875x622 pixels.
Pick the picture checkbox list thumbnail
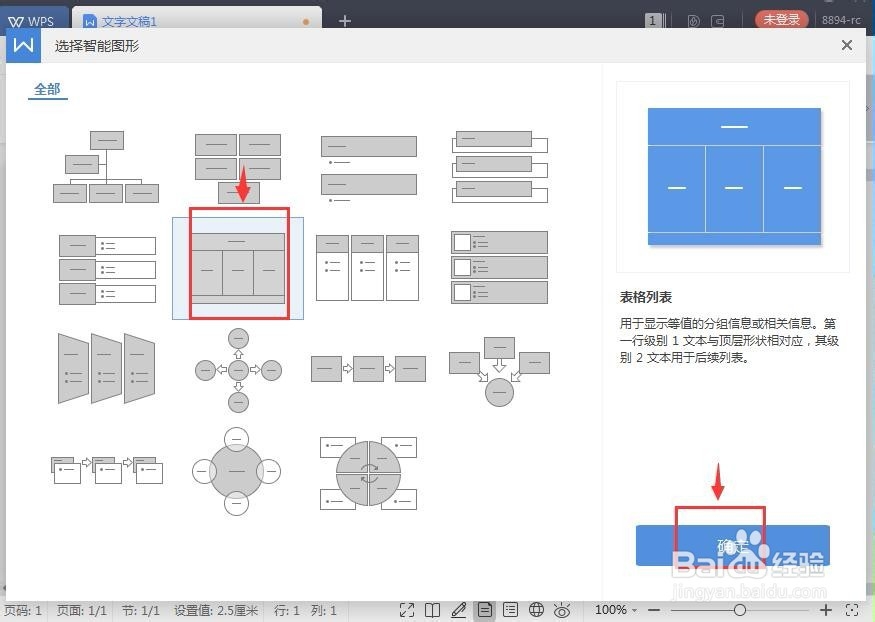pos(499,268)
